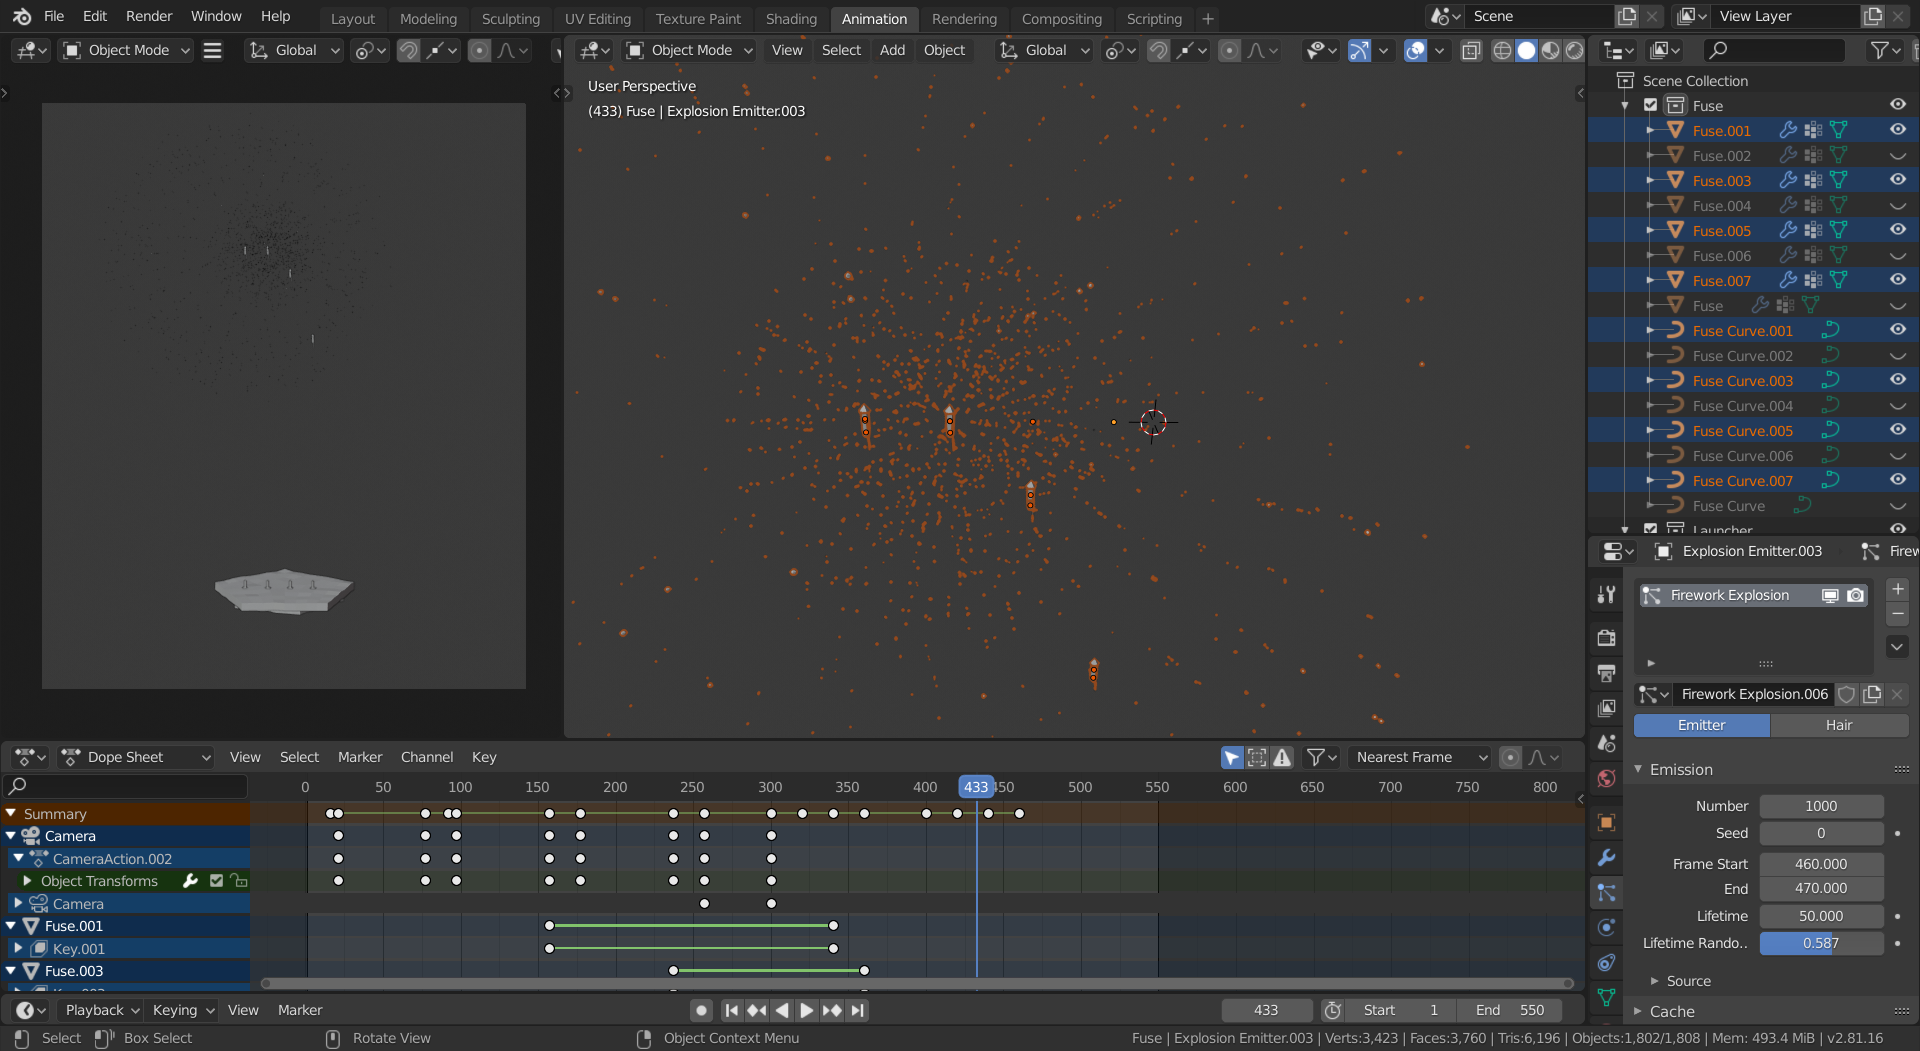Image resolution: width=1920 pixels, height=1051 pixels.
Task: Click the particle Number field
Action: tap(1821, 806)
